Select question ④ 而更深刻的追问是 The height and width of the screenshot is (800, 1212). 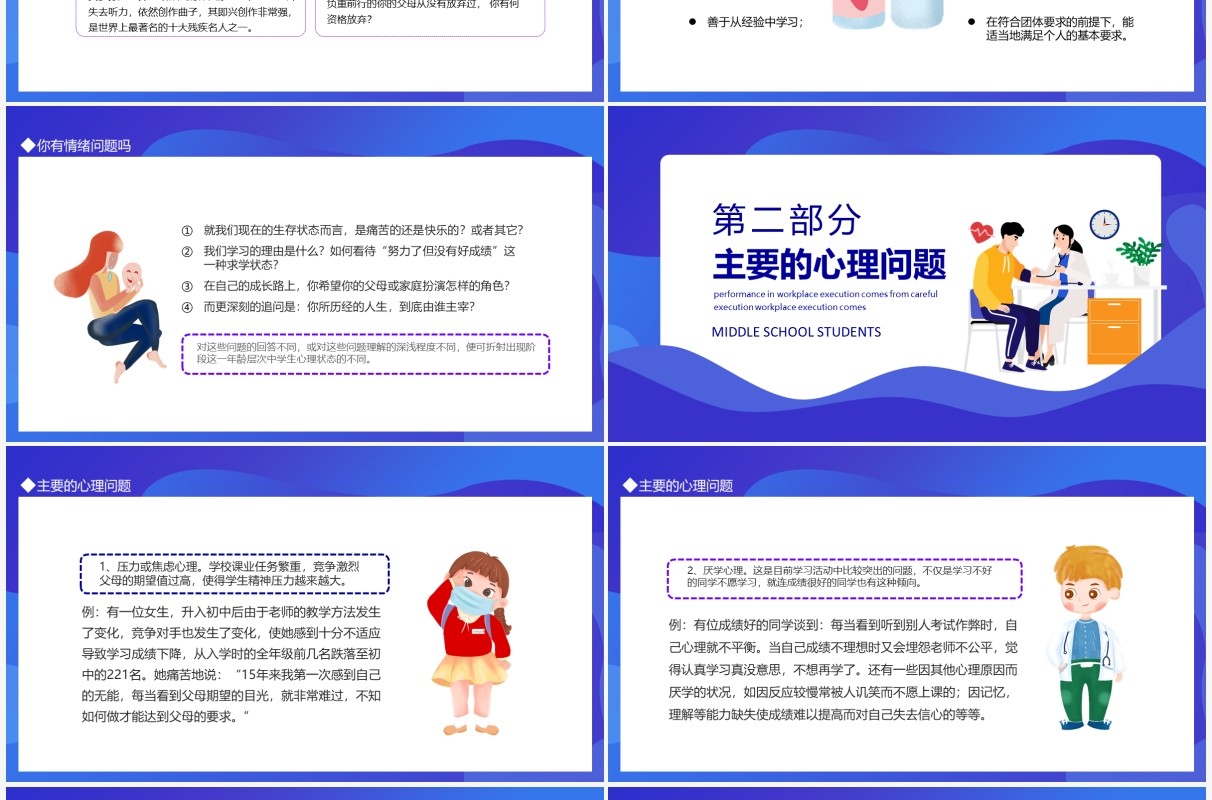pyautogui.click(x=328, y=307)
